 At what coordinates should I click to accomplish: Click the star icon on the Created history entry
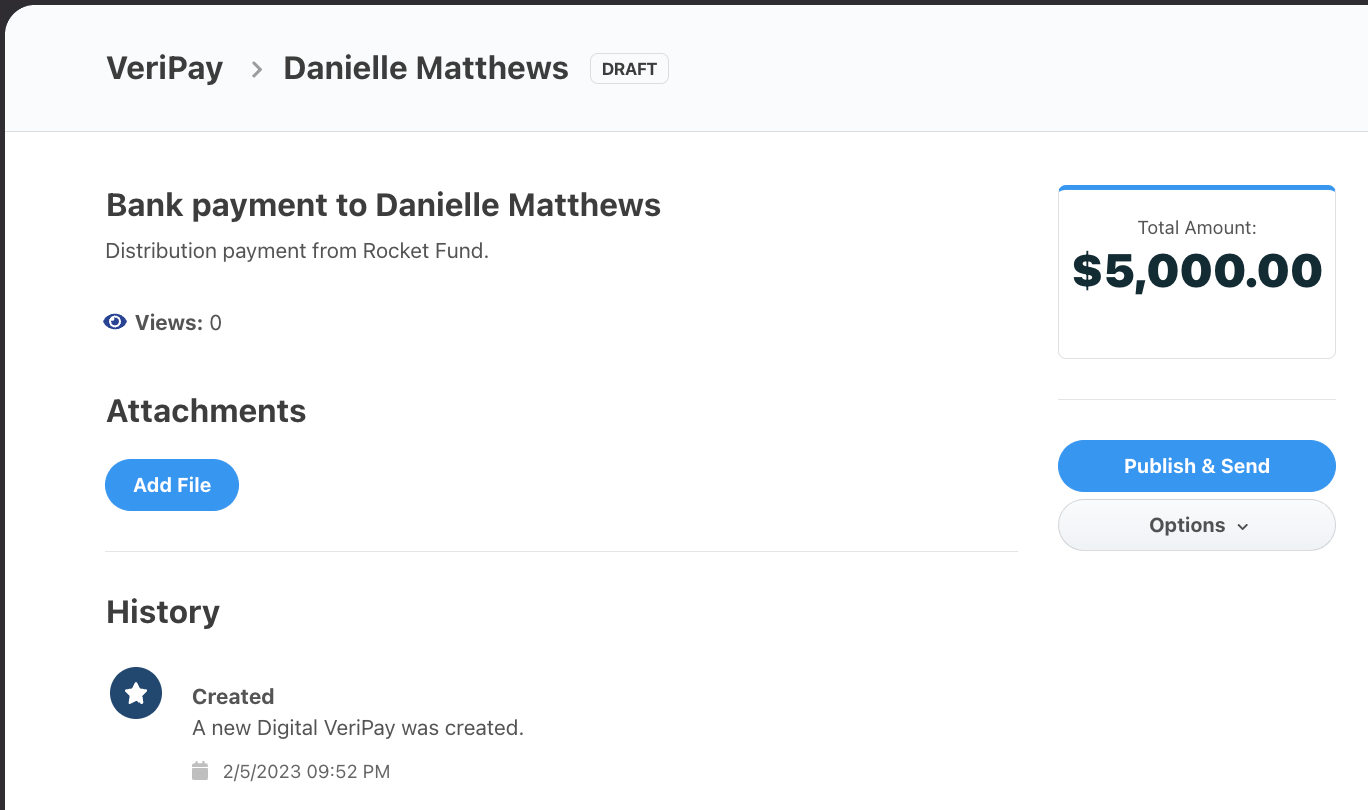136,692
